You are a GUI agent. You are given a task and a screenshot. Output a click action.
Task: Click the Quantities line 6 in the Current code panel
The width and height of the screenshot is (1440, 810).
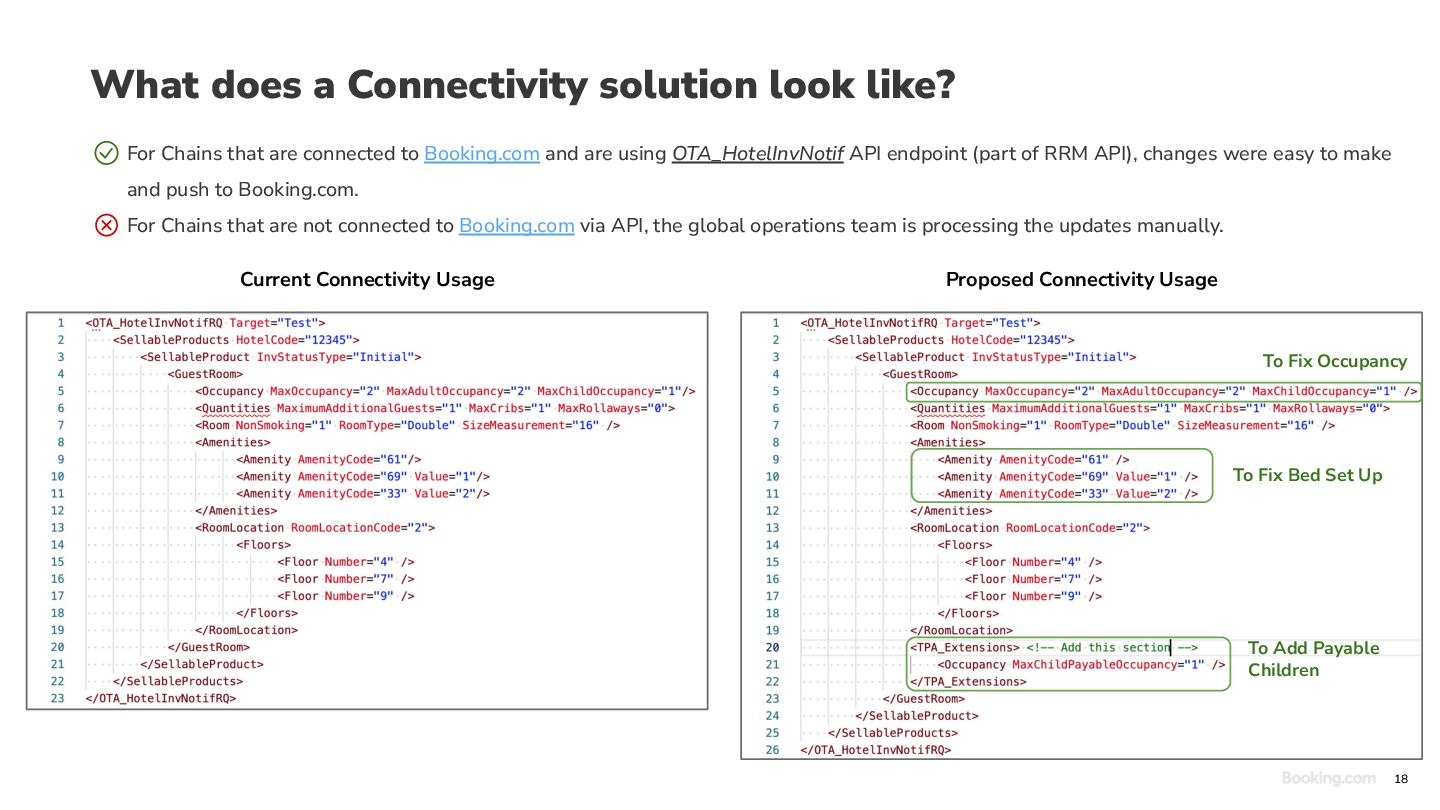pos(435,408)
